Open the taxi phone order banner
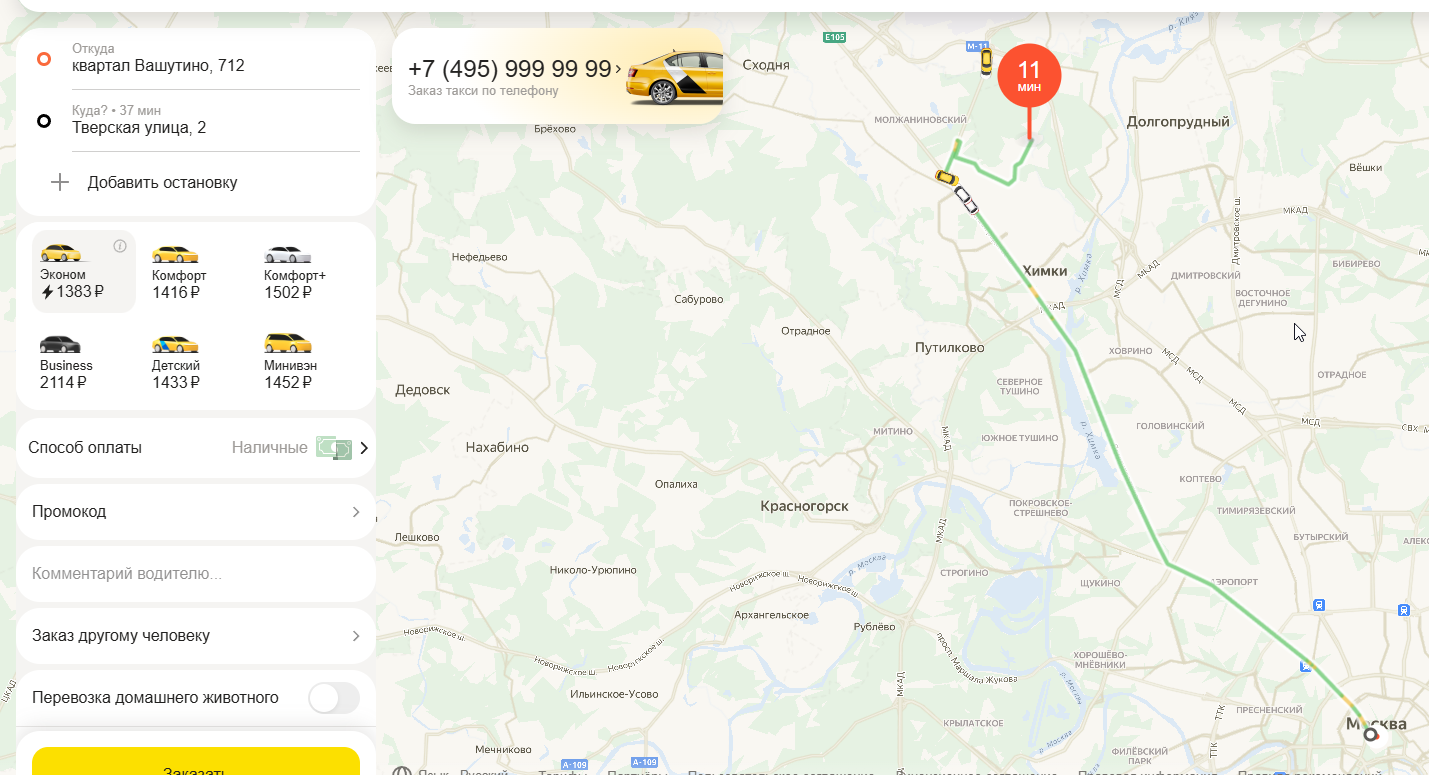1429x775 pixels. pos(558,76)
